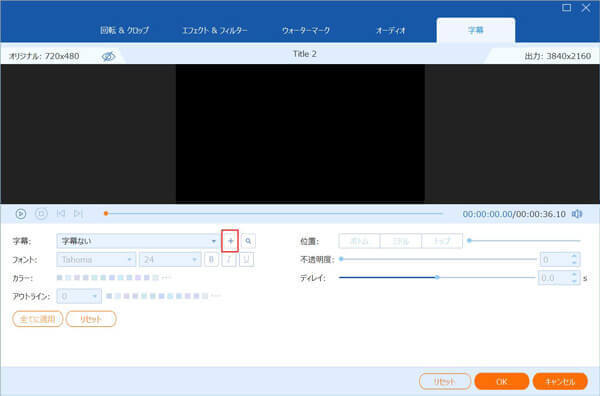Set subtitle position to top
The image size is (600, 396).
tap(442, 241)
